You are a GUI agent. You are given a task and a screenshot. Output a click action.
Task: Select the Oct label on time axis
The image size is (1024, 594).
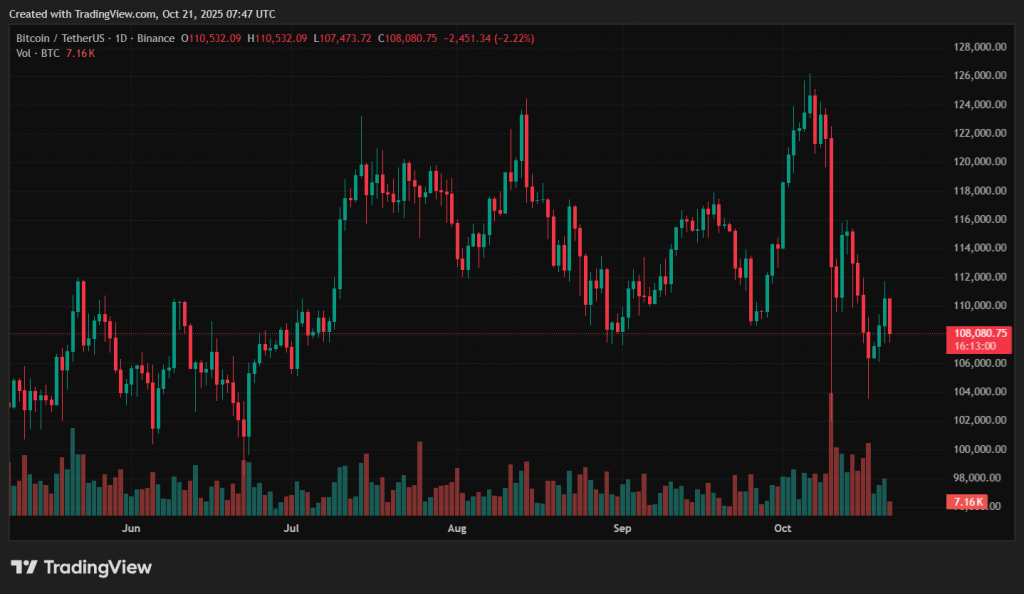(x=783, y=527)
